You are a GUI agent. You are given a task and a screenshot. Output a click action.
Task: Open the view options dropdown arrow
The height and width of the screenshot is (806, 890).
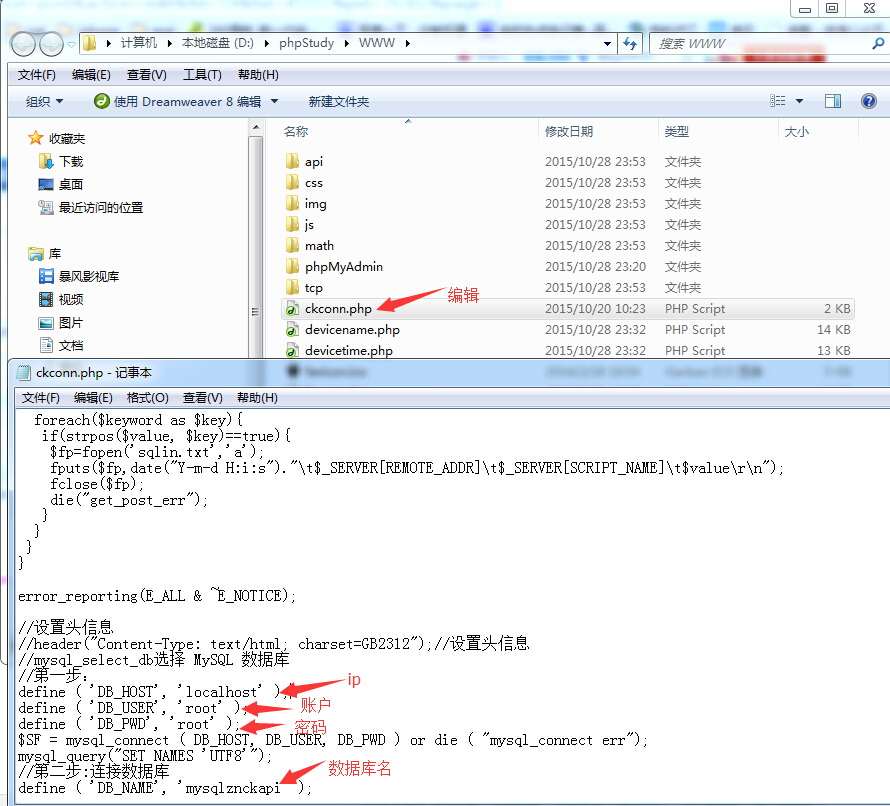point(799,101)
